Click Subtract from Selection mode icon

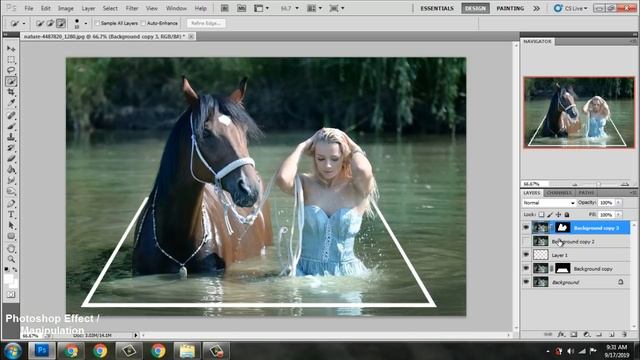(61, 24)
